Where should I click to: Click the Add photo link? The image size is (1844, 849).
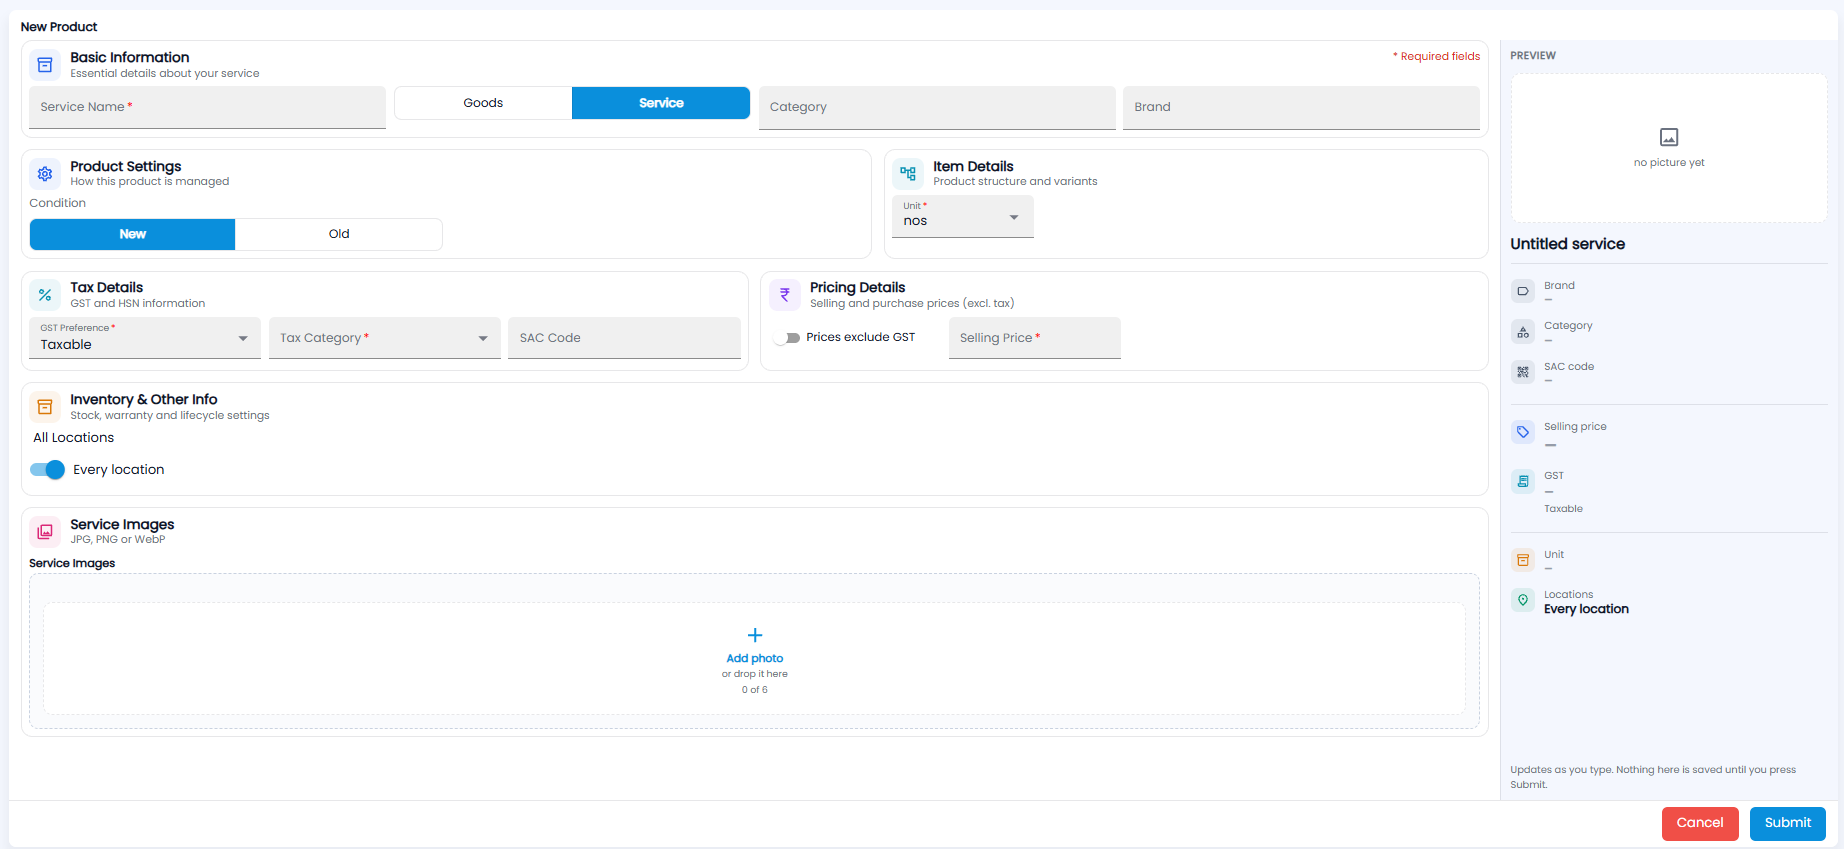click(755, 658)
